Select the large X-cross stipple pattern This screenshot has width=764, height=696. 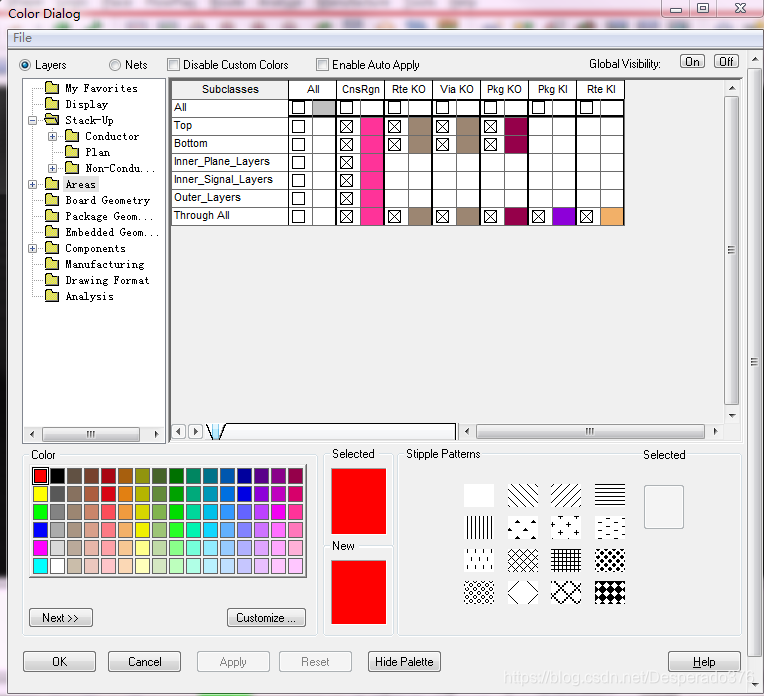(566, 592)
